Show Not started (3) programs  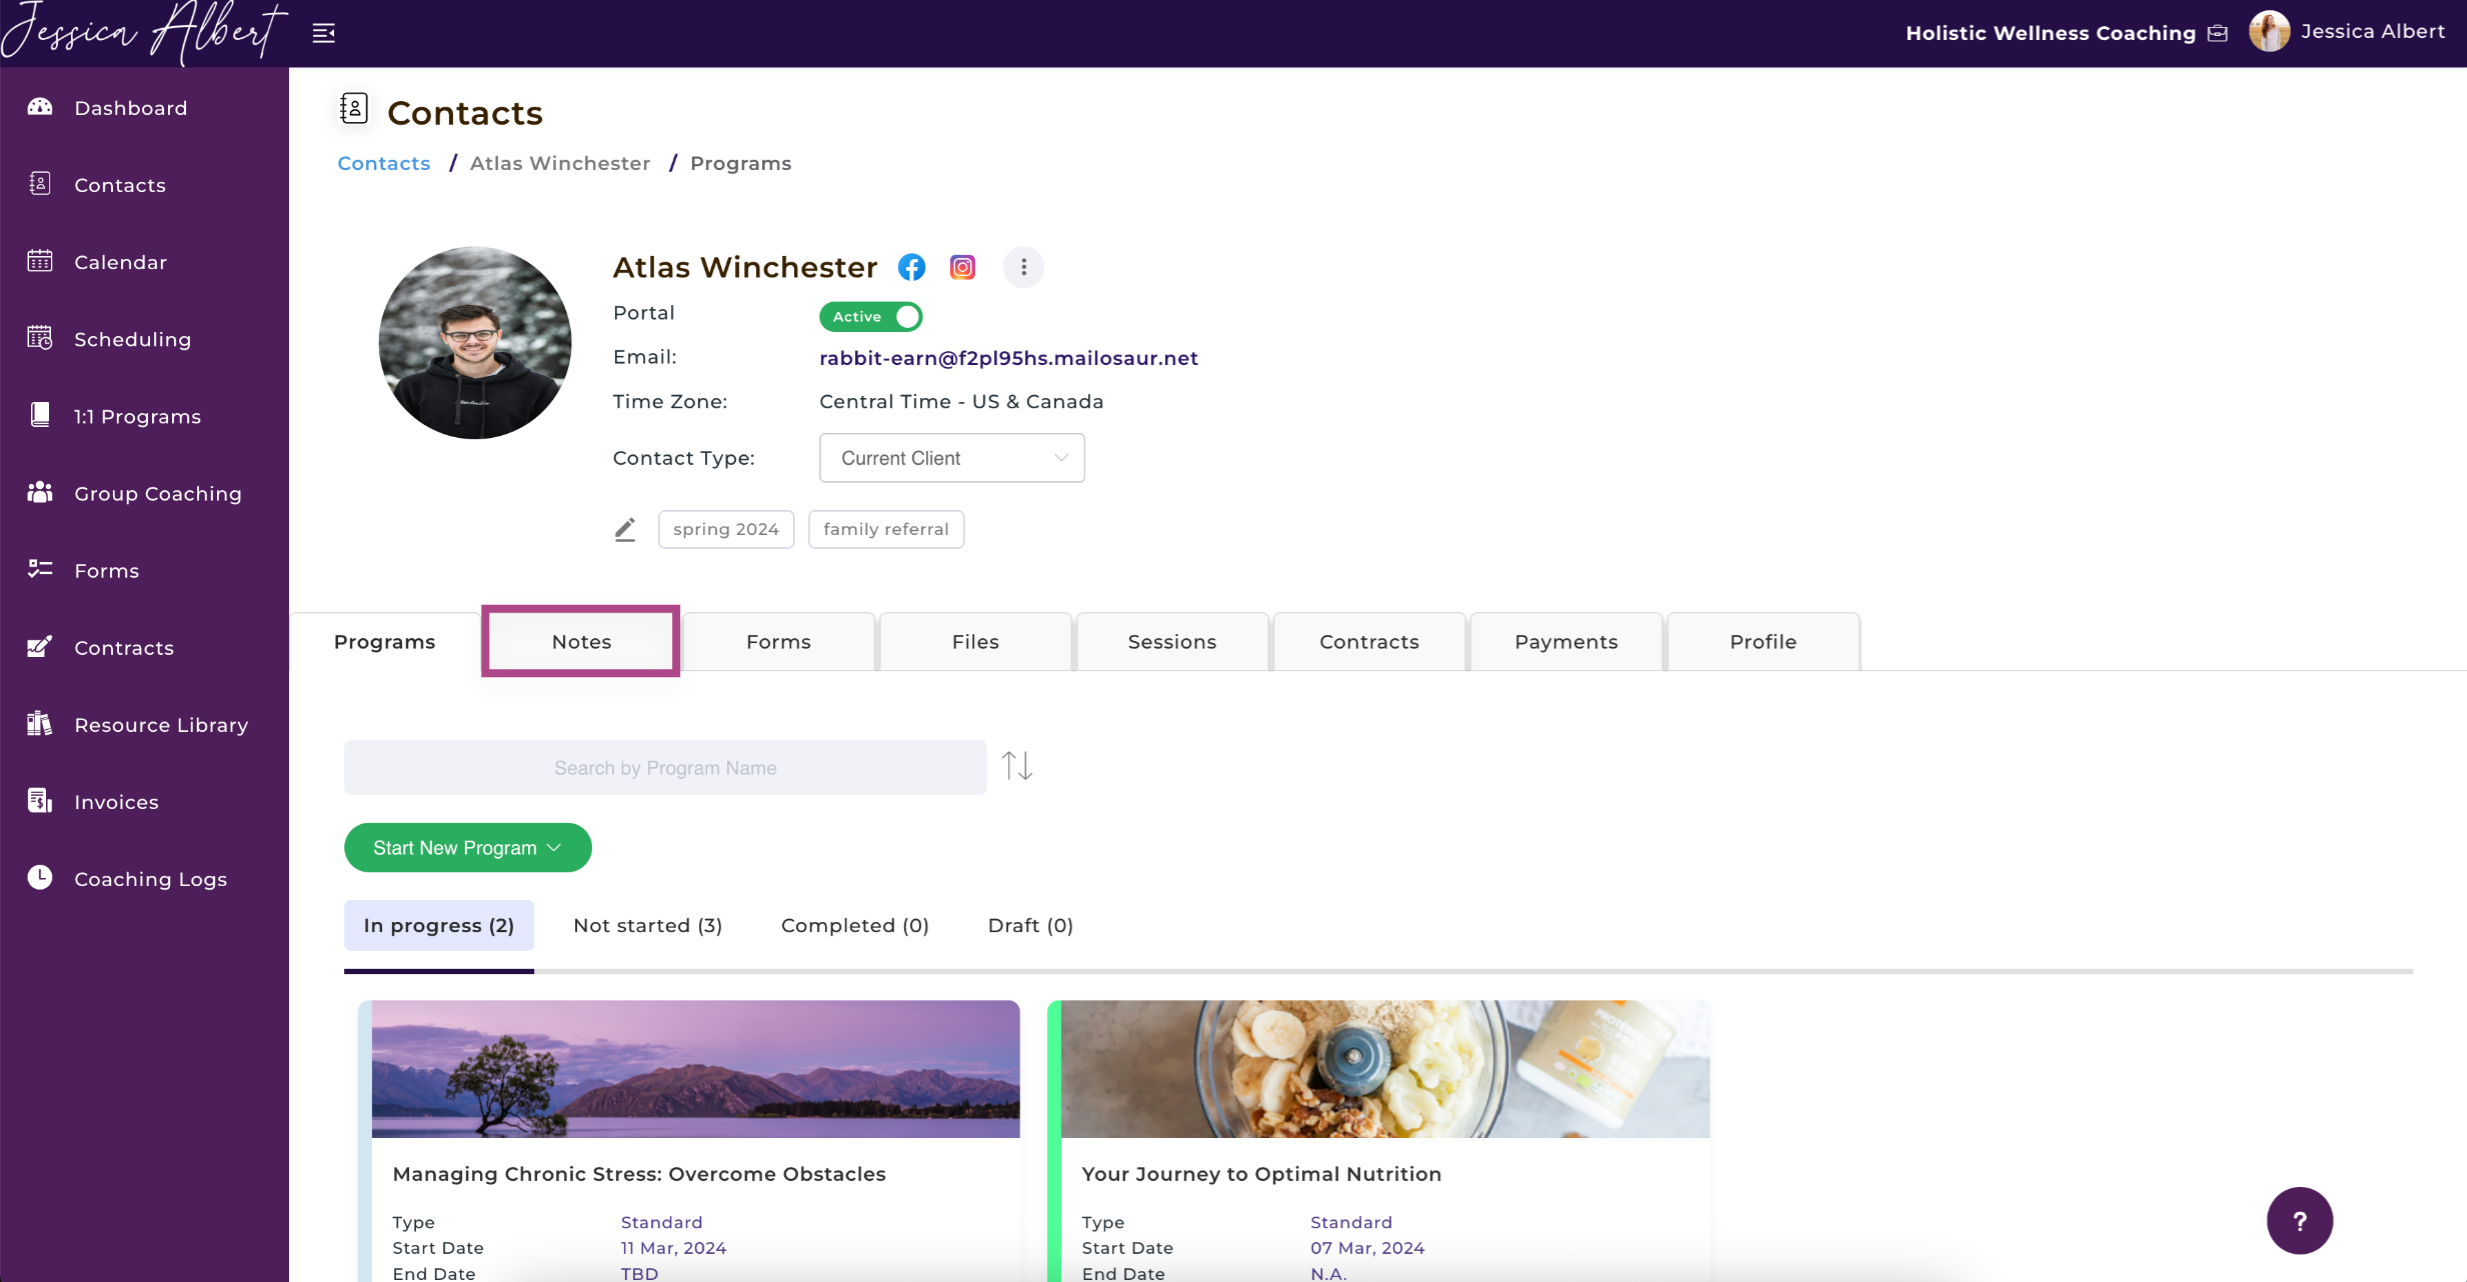tap(648, 925)
